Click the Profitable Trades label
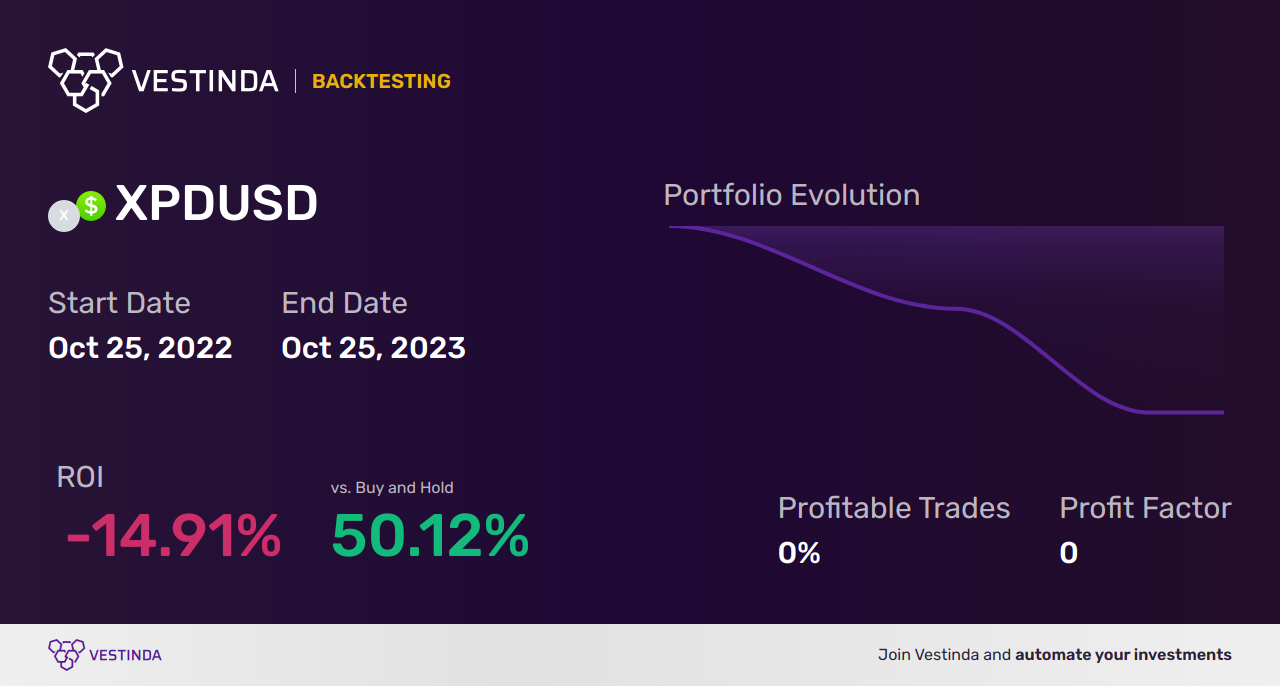Screen dimensions: 1280x686 coord(894,508)
